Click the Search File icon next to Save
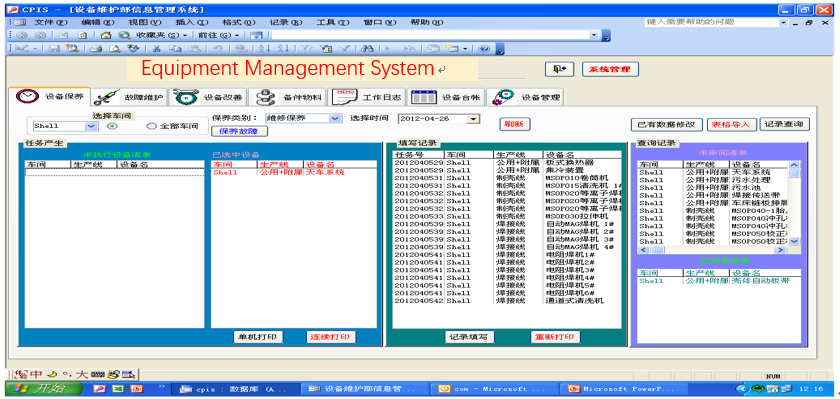This screenshot has height=399, width=840. click(72, 49)
